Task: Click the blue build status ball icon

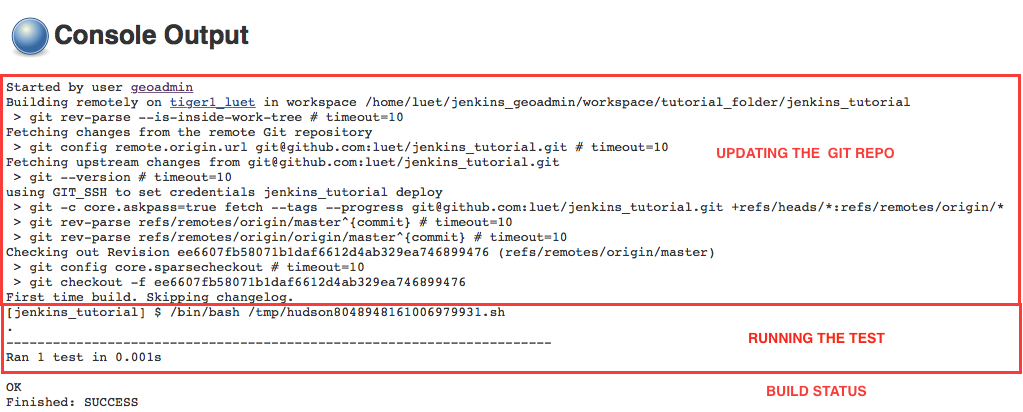Action: click(x=30, y=35)
